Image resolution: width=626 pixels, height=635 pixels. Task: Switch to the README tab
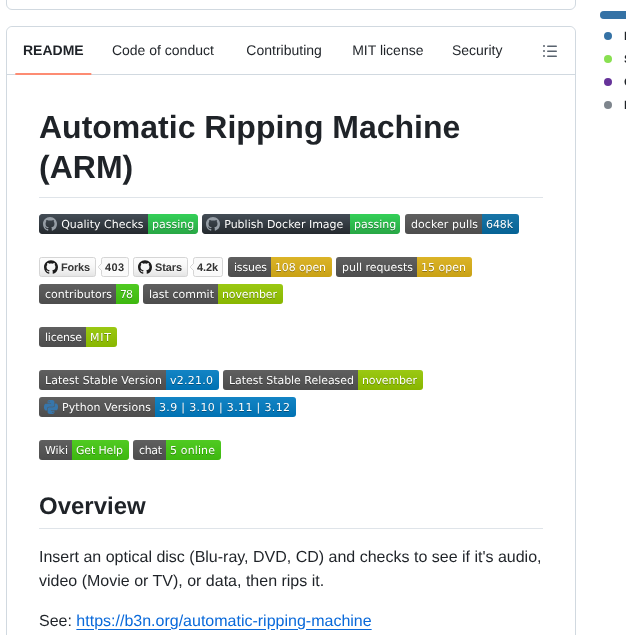(x=53, y=51)
